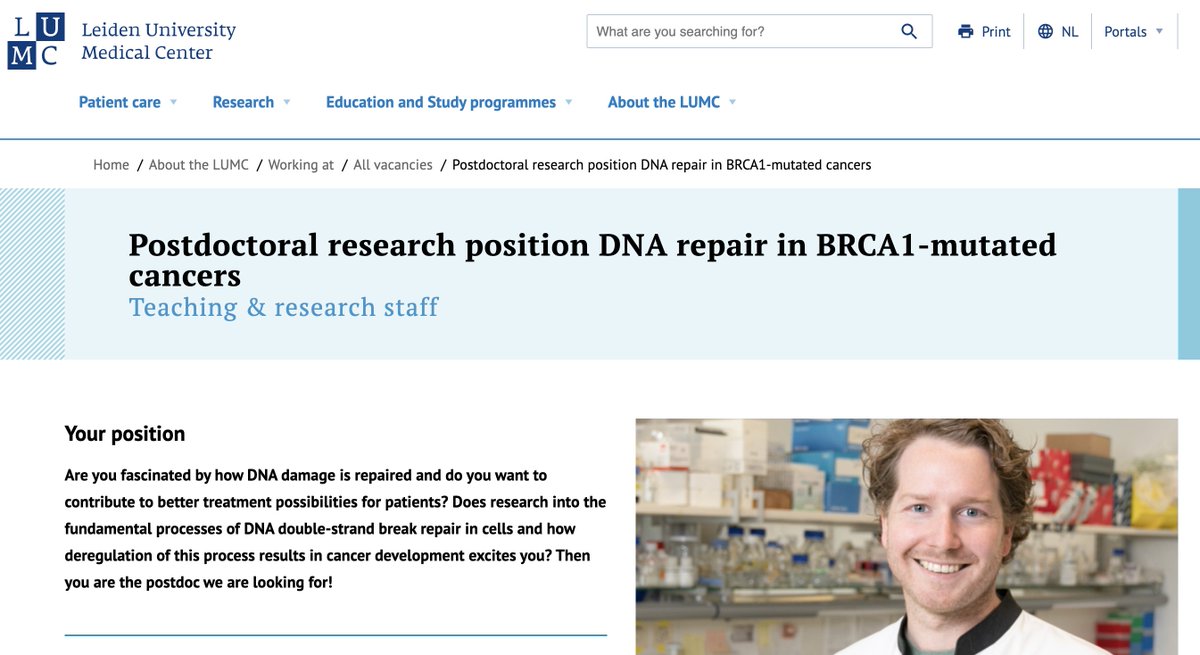Focus the 'What are you searching for?' field

(759, 31)
